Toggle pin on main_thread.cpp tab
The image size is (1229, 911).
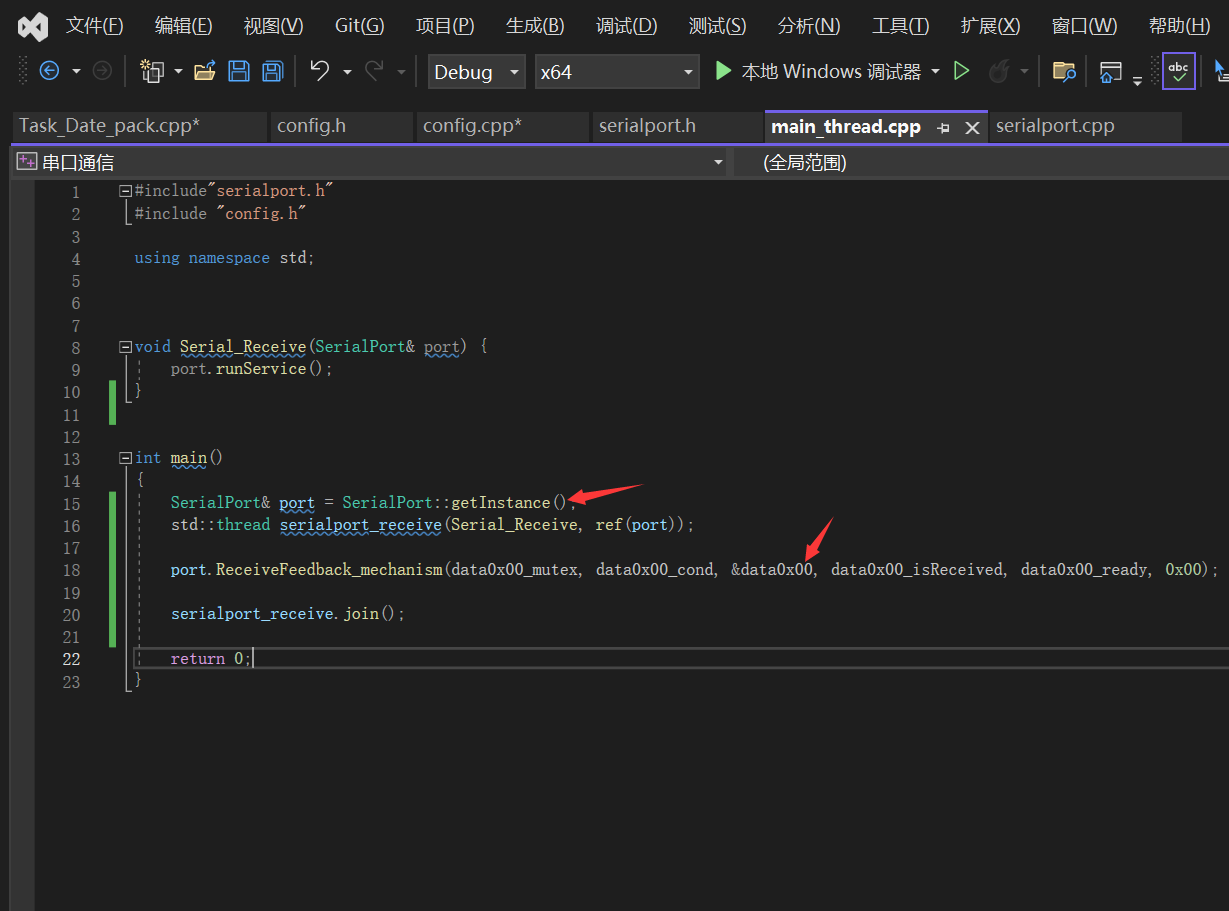pos(943,128)
